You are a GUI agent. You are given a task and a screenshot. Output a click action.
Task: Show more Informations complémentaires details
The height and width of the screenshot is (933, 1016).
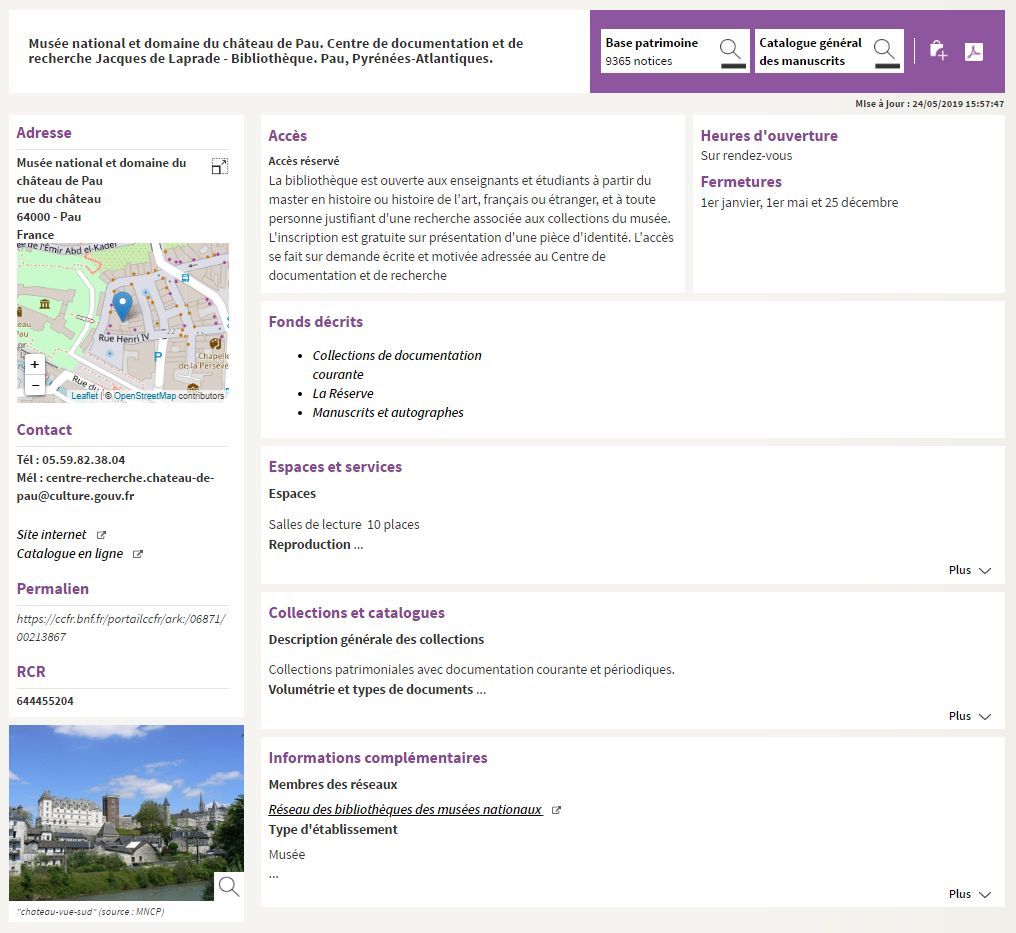[x=969, y=894]
